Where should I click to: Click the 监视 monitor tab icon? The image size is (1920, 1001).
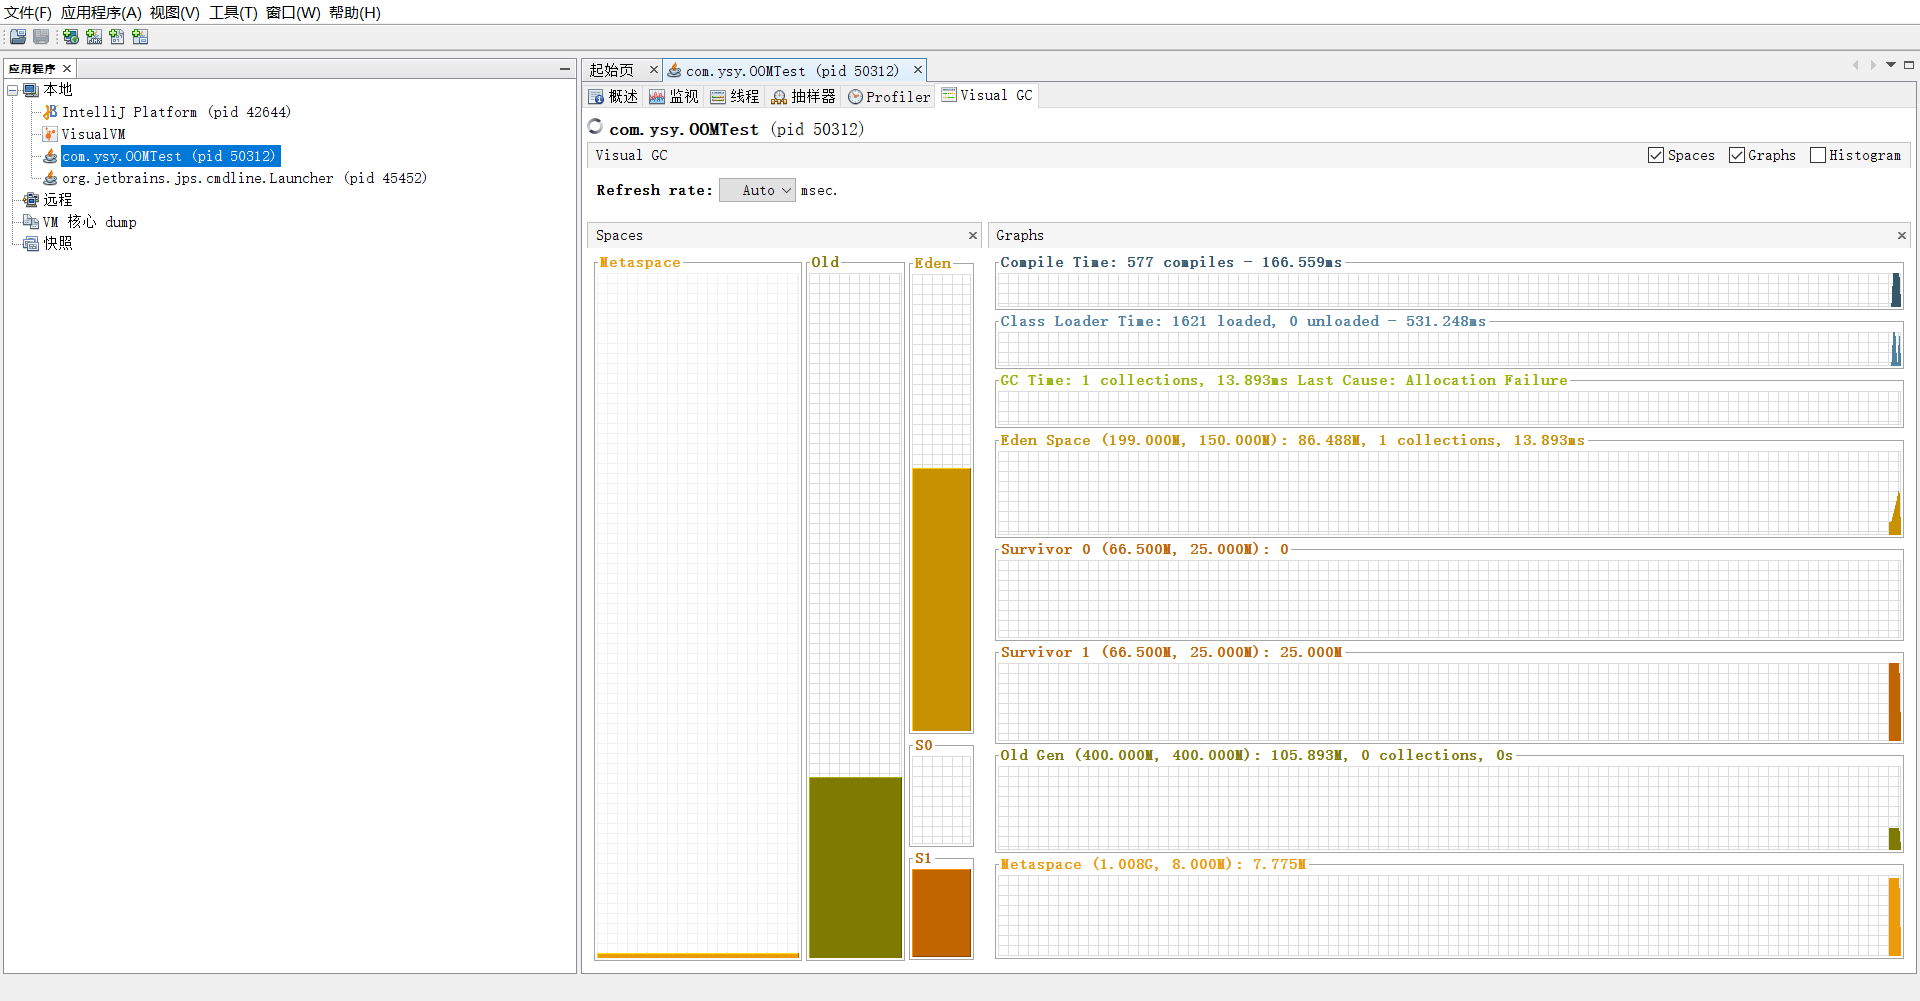pos(657,97)
